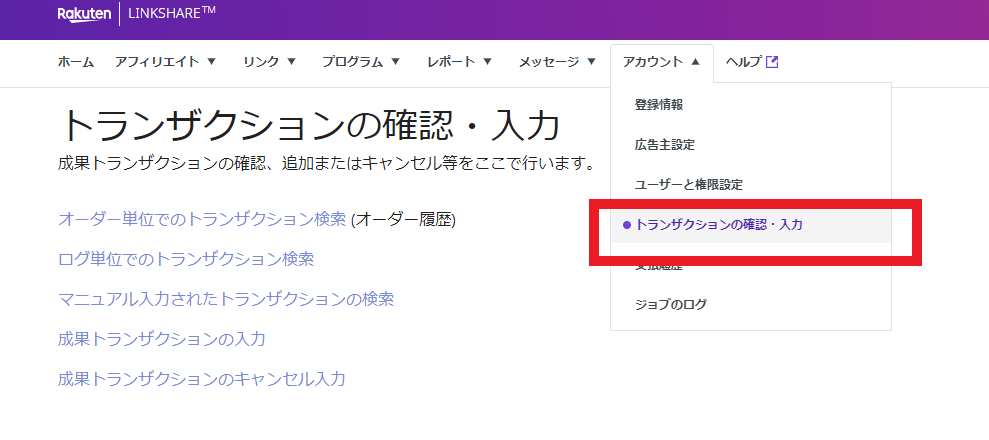Click the ログ単位でのトランザクション検索 link
This screenshot has width=989, height=440.
[x=186, y=259]
